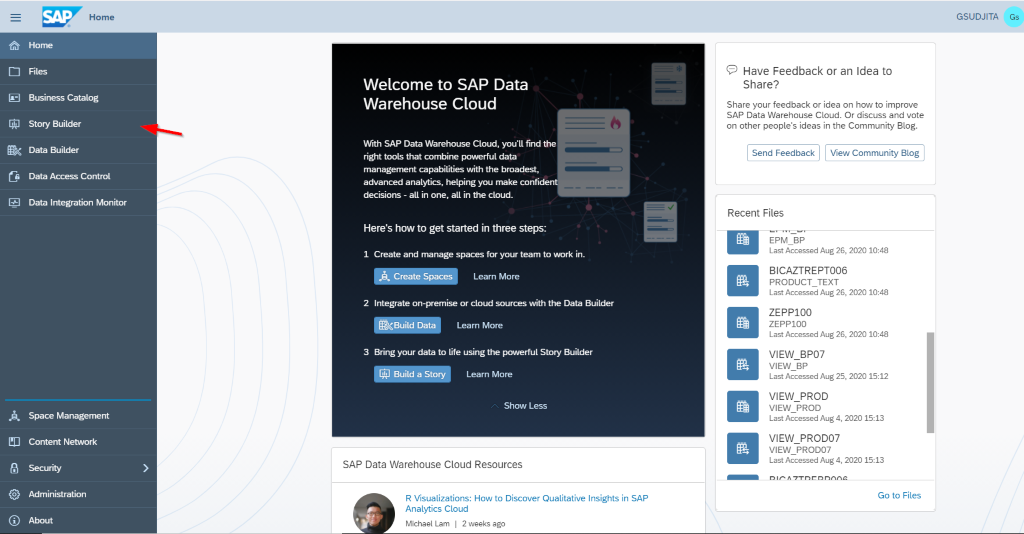Screen dimensions: 1024x534
Task: Open the GS user avatar
Action: click(1014, 17)
